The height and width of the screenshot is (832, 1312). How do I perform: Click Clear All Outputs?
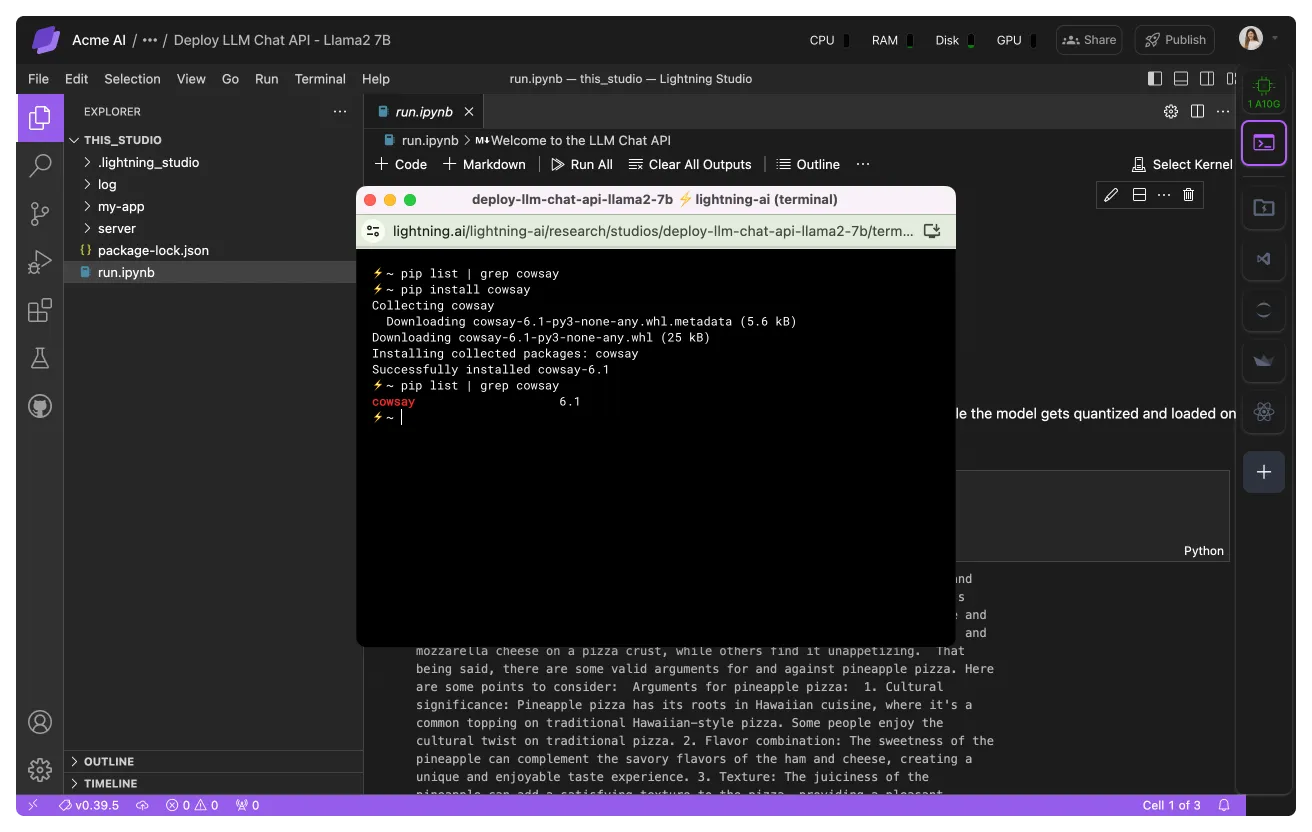click(x=689, y=164)
